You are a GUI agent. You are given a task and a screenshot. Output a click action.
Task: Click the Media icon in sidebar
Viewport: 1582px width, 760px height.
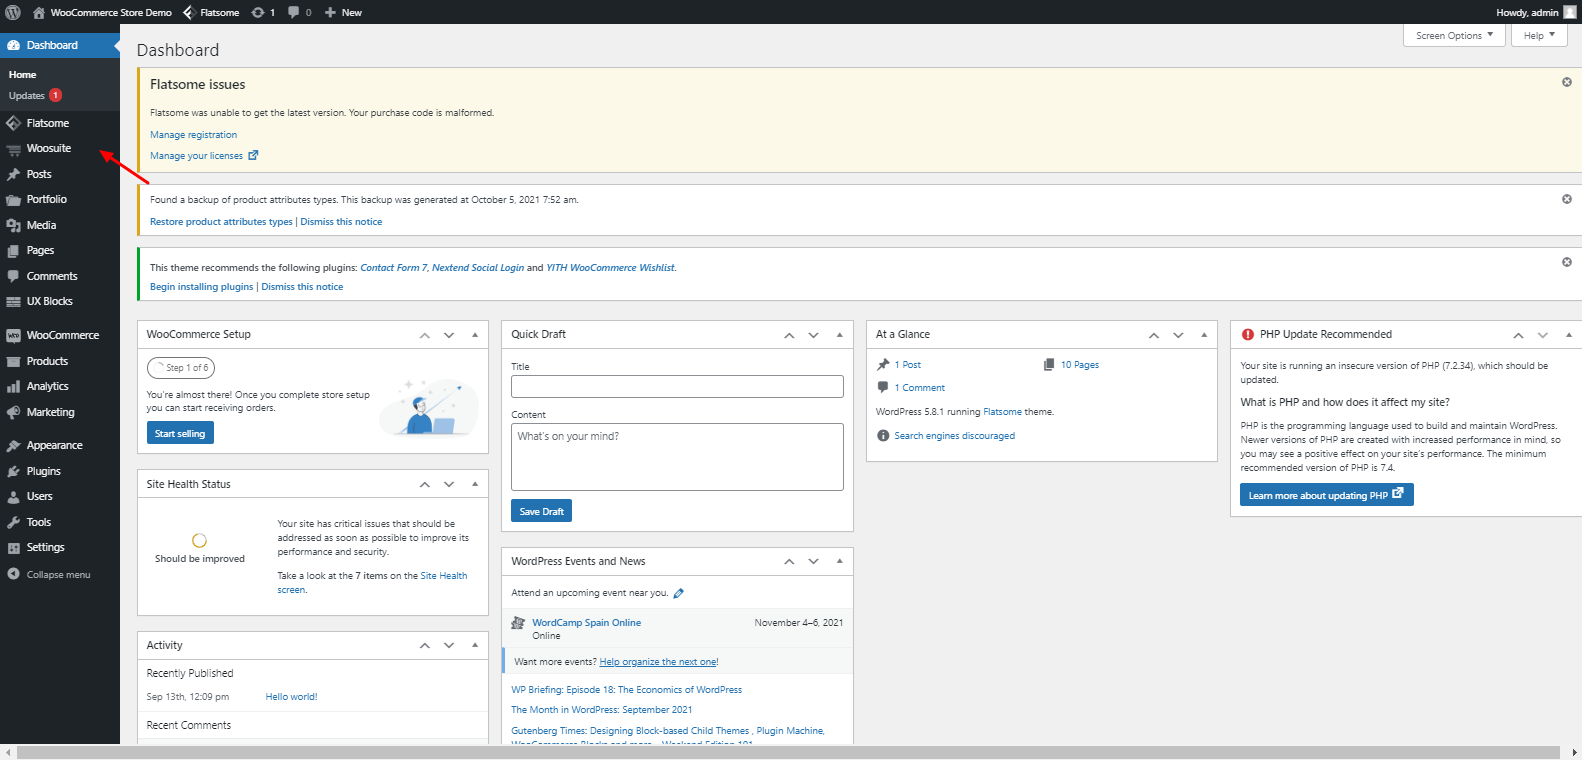(13, 225)
